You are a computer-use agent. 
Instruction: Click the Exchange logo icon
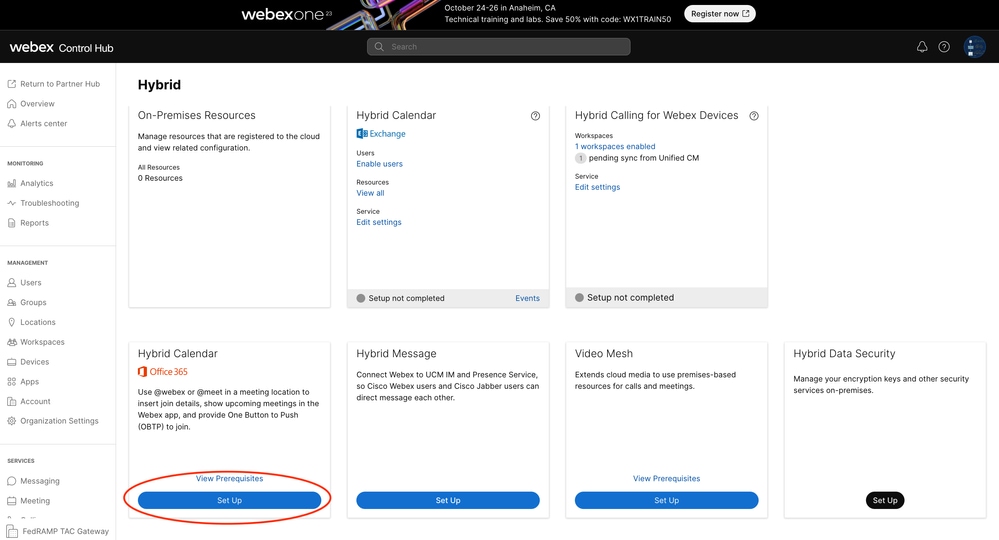pos(362,134)
